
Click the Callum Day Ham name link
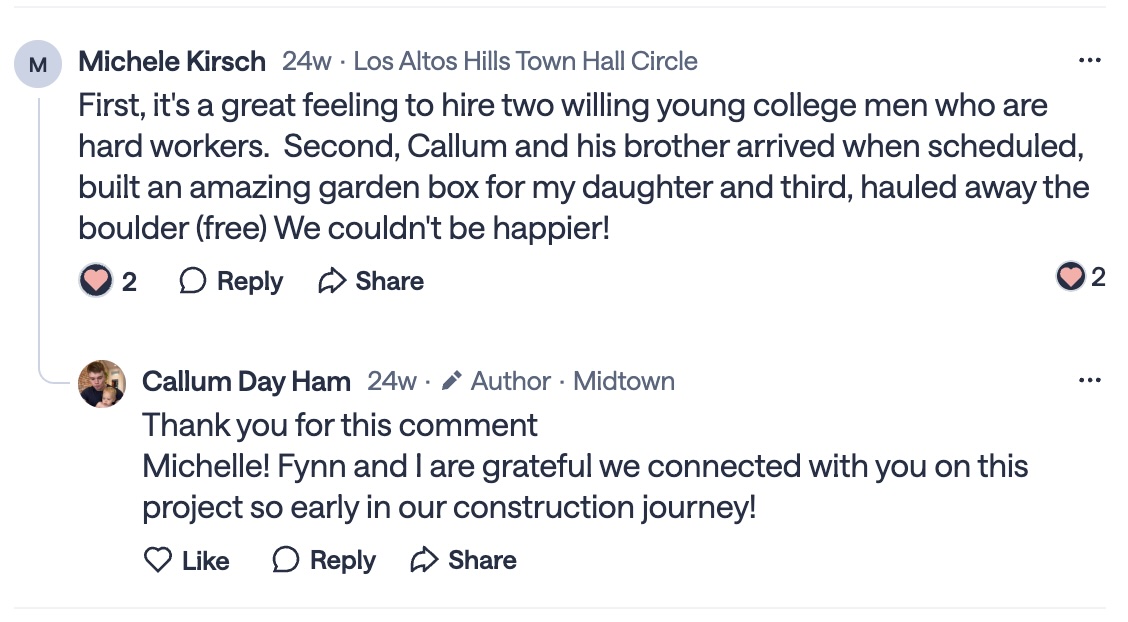[246, 381]
